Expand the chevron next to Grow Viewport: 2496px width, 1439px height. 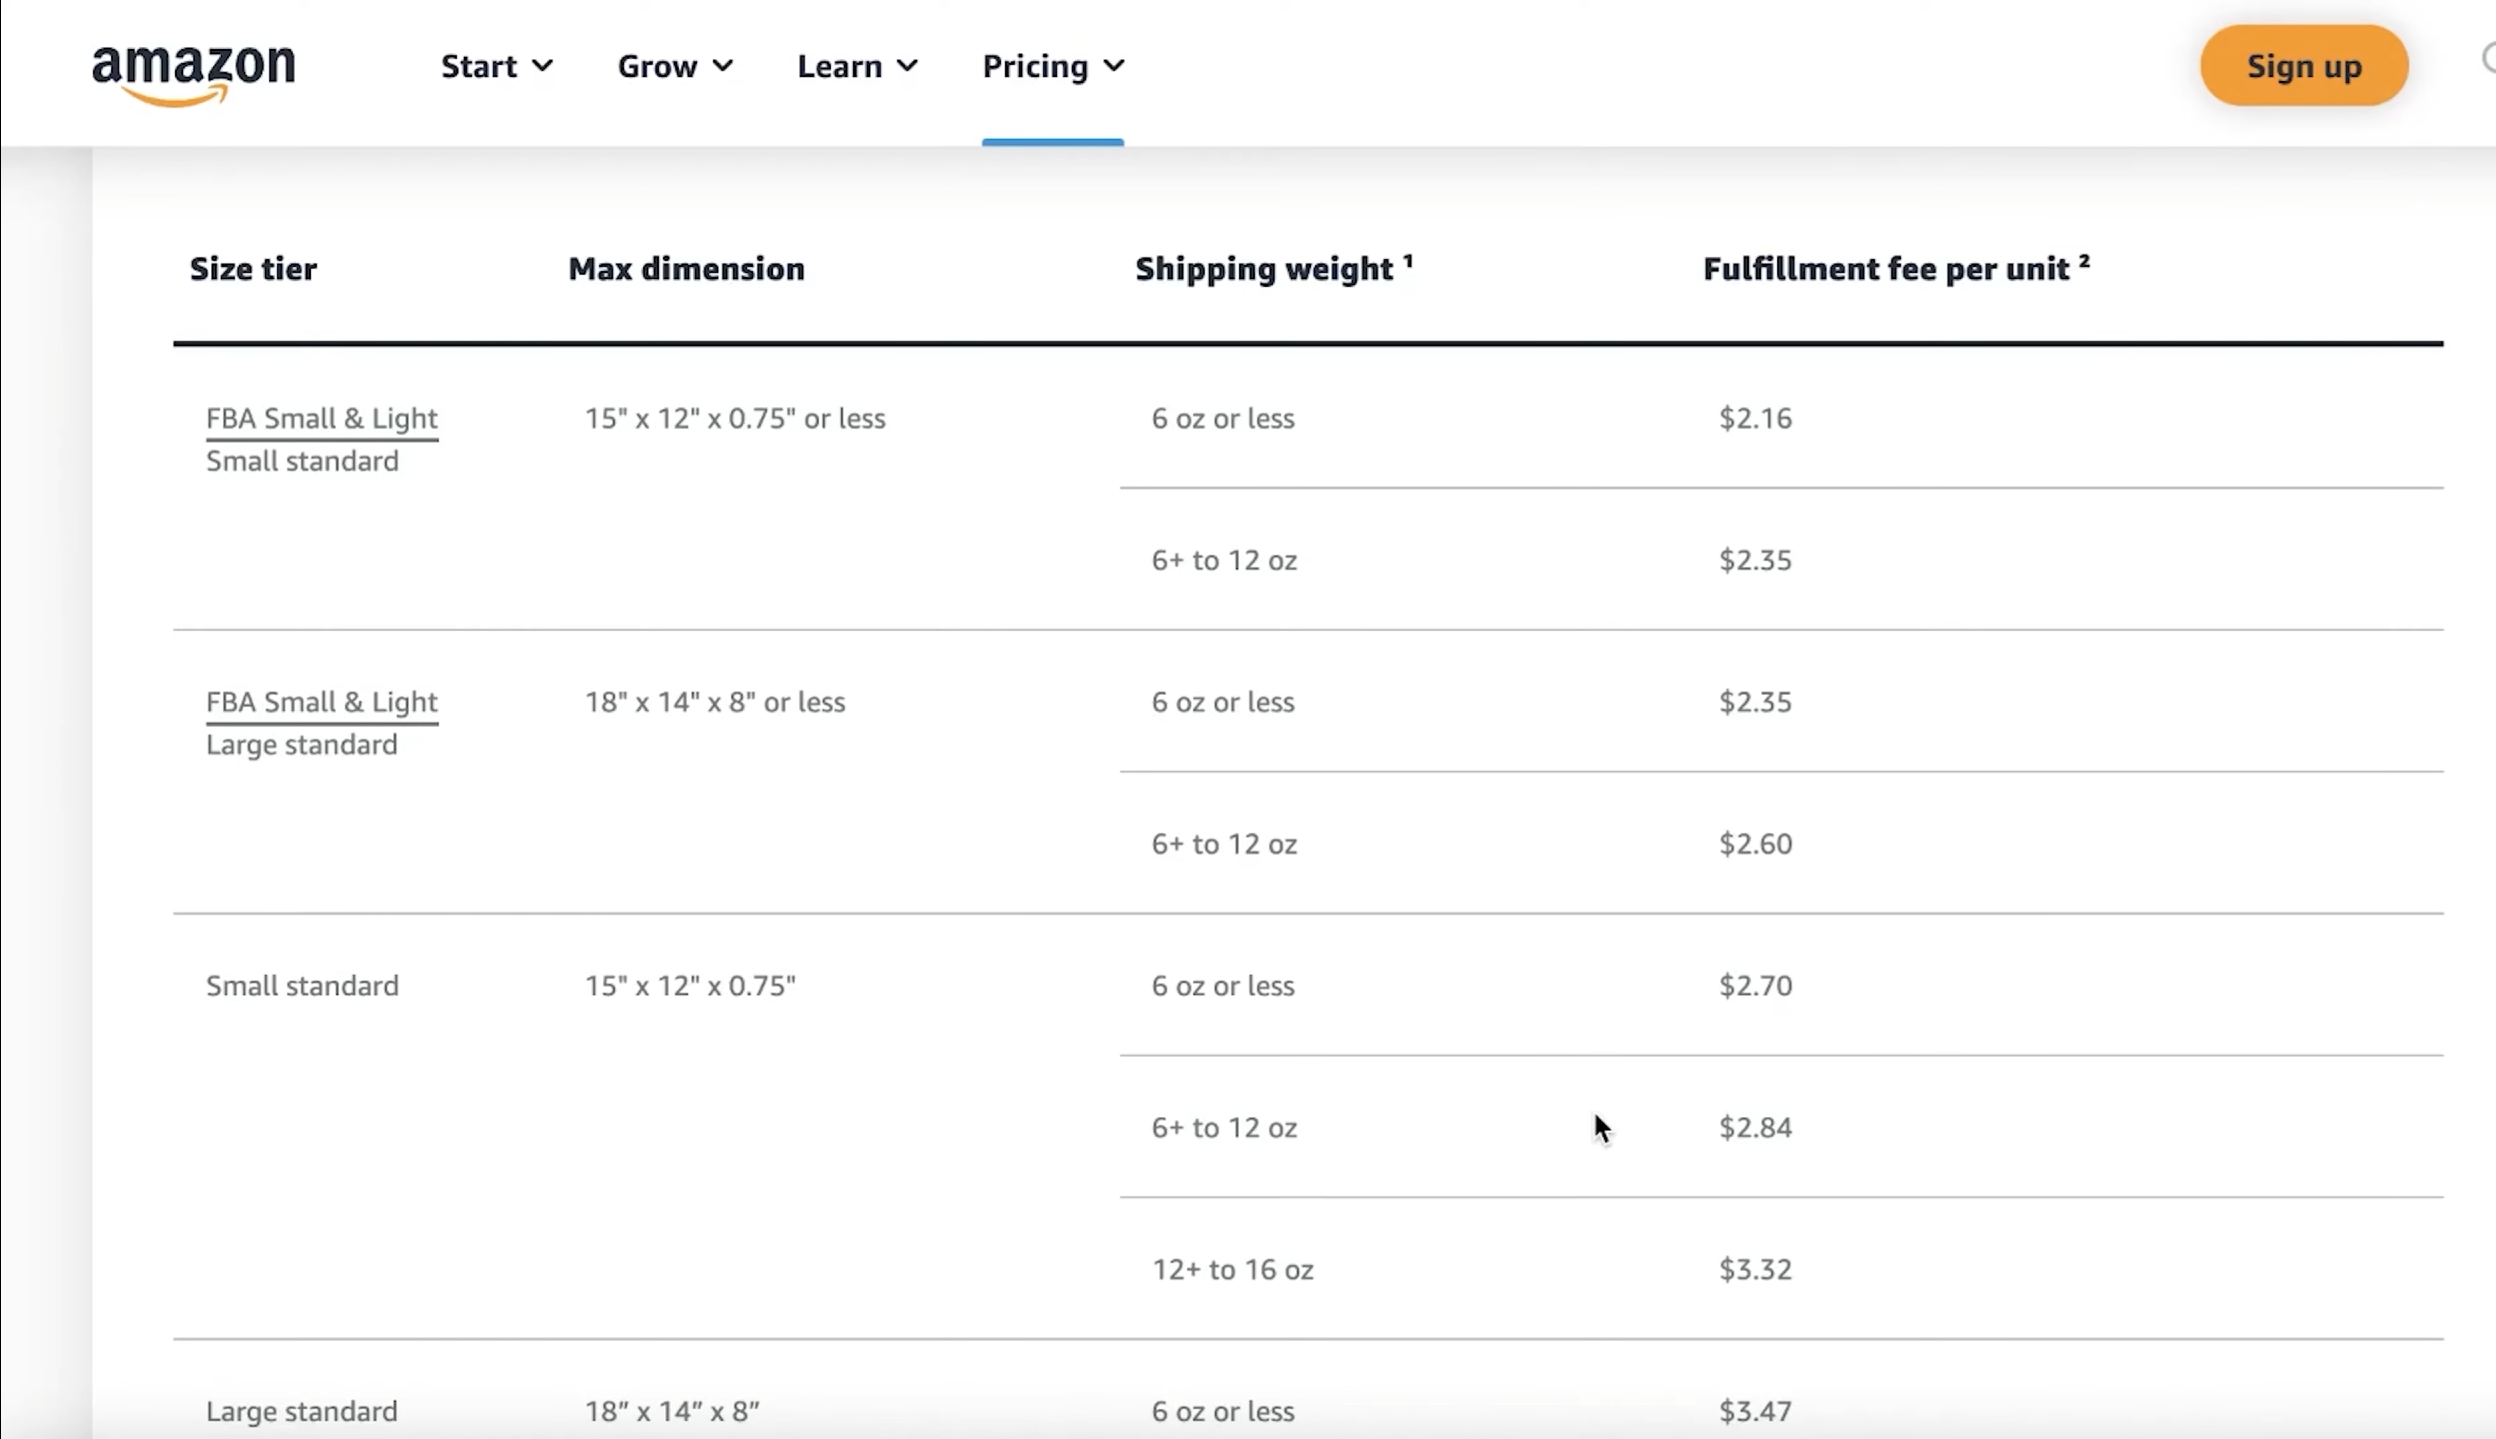(x=722, y=66)
